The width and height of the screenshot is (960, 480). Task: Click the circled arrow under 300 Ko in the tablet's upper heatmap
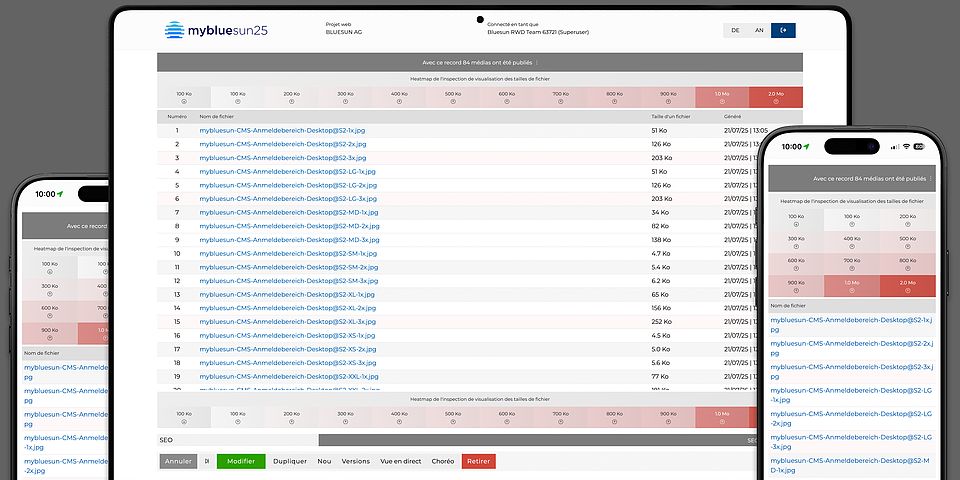coord(345,102)
